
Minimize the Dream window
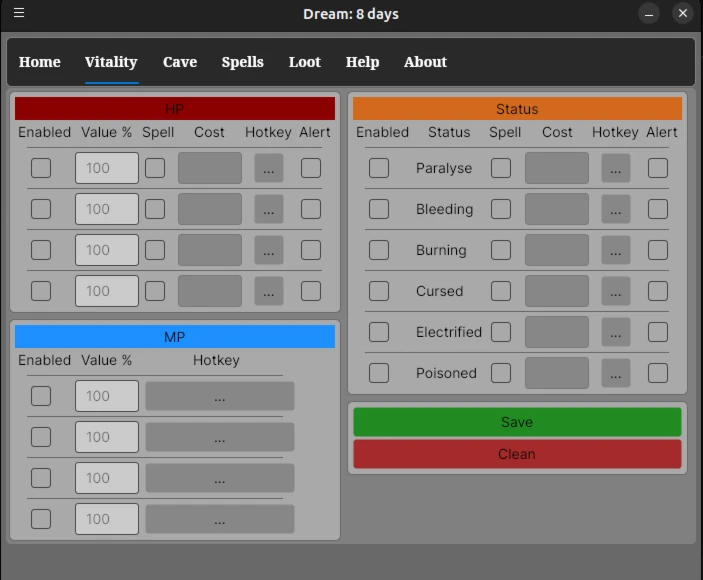648,14
